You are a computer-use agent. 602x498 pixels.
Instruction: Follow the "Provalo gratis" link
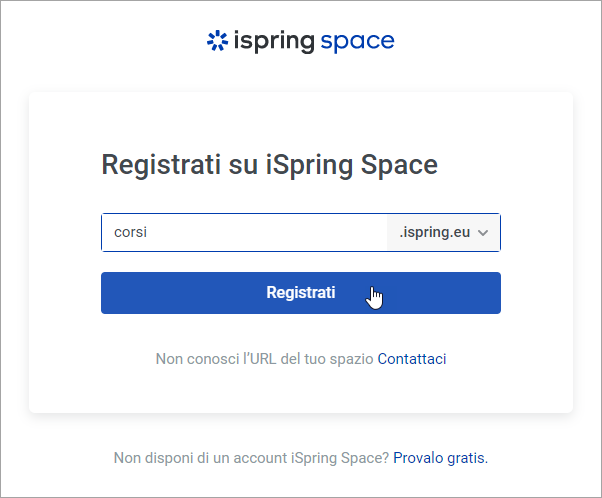(x=440, y=458)
